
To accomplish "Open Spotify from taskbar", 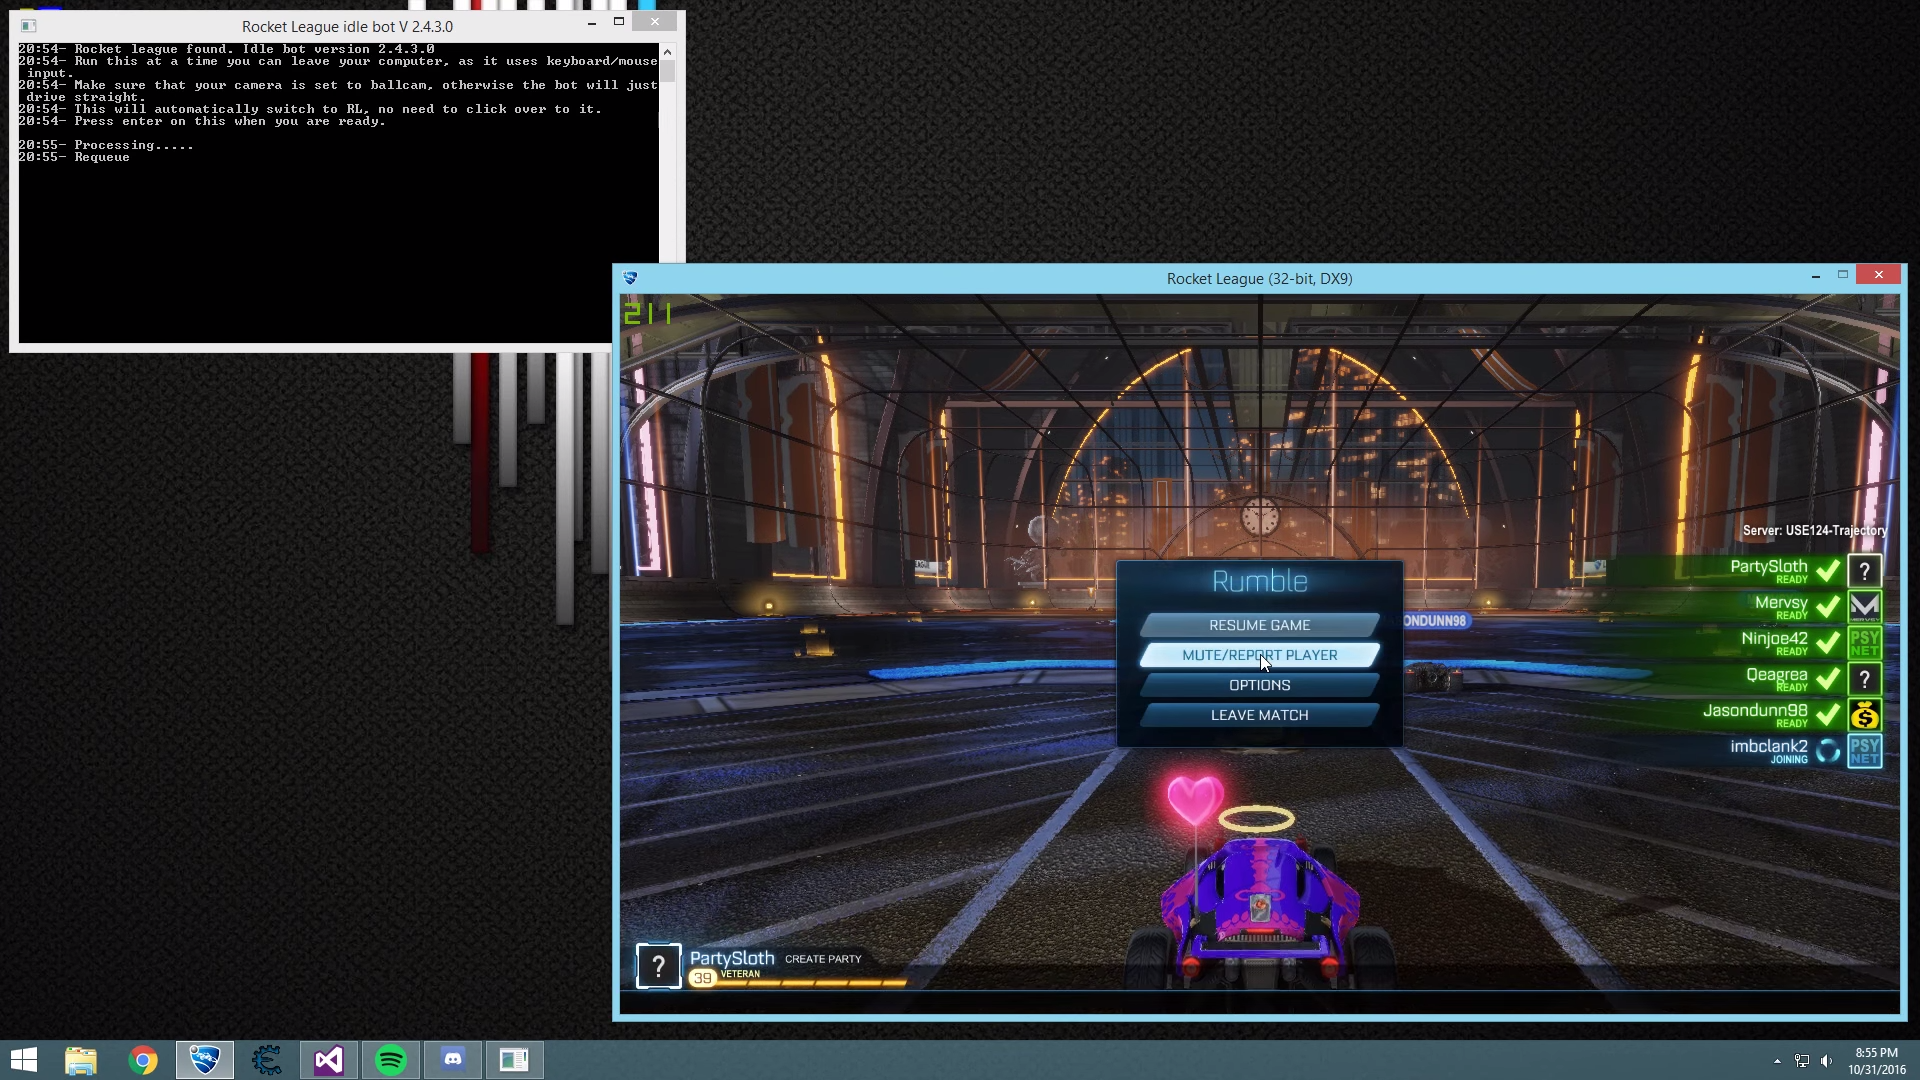I will (x=391, y=1060).
